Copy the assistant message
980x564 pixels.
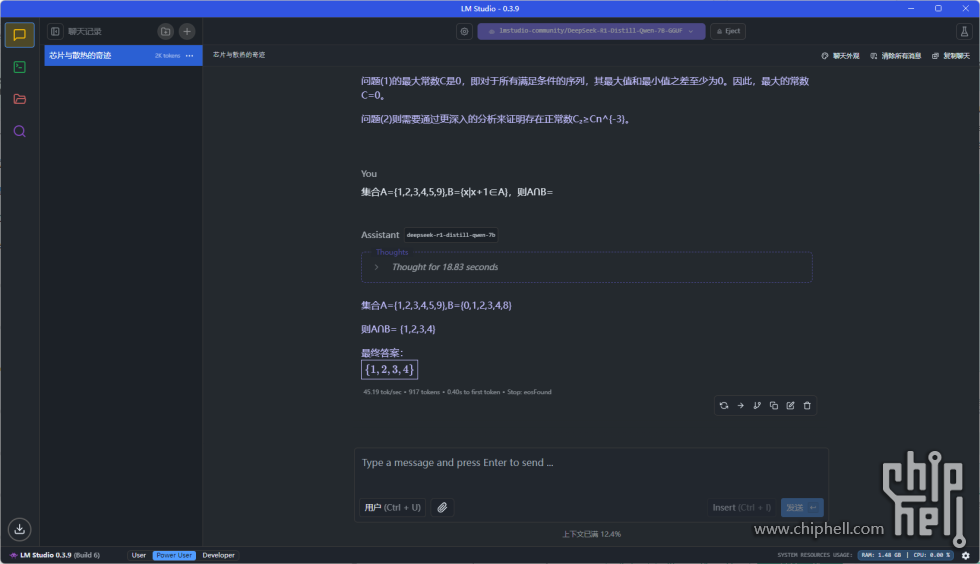point(774,405)
